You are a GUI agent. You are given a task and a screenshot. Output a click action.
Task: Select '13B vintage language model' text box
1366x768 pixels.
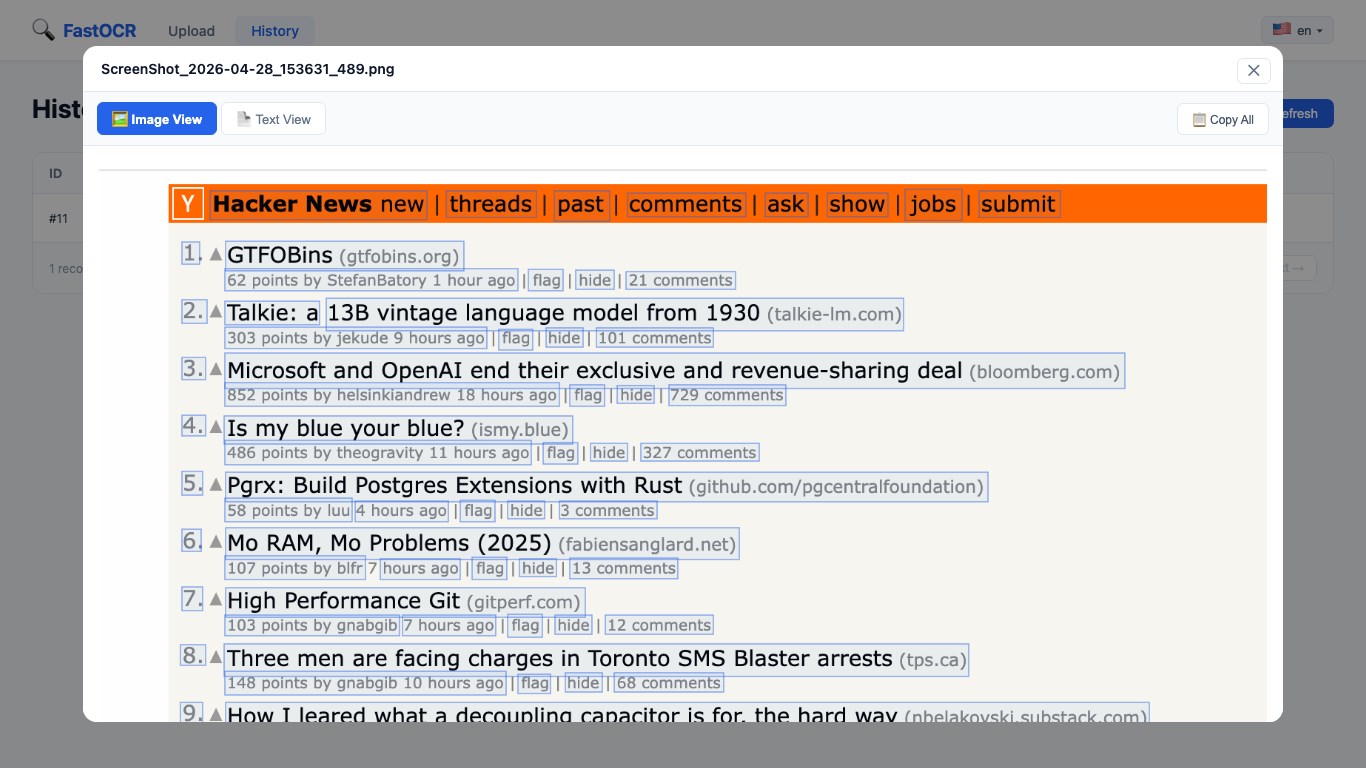615,314
